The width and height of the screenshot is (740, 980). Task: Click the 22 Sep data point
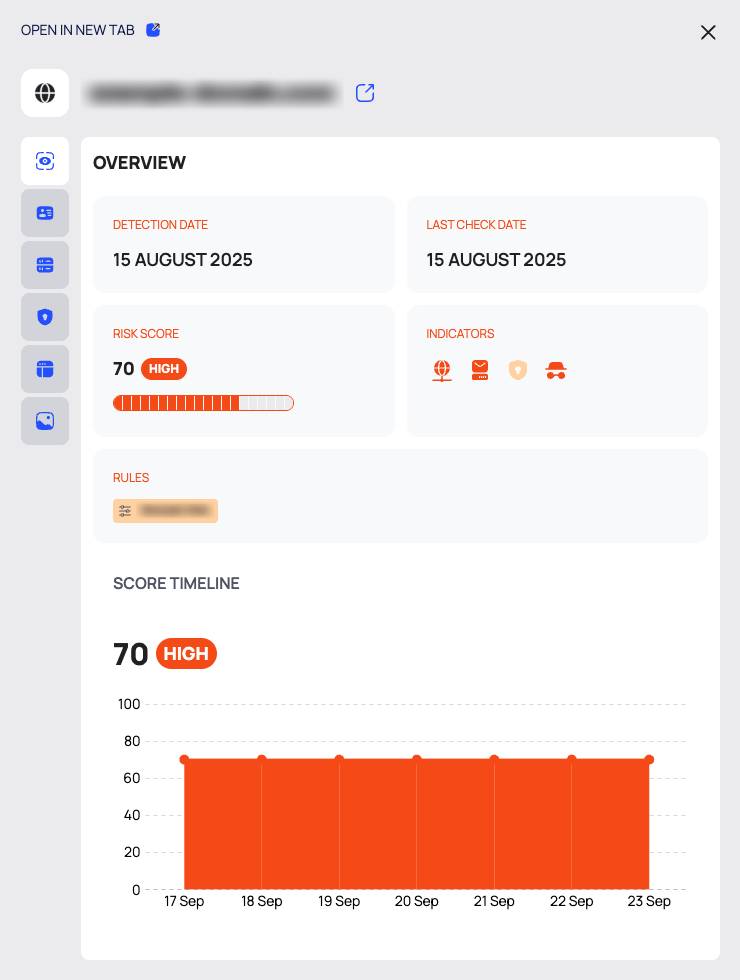coord(572,759)
